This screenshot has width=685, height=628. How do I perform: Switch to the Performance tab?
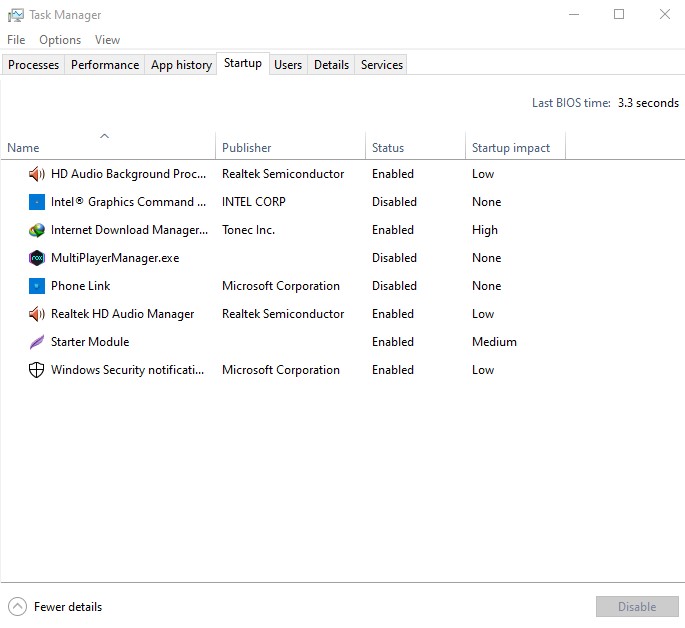pyautogui.click(x=105, y=65)
